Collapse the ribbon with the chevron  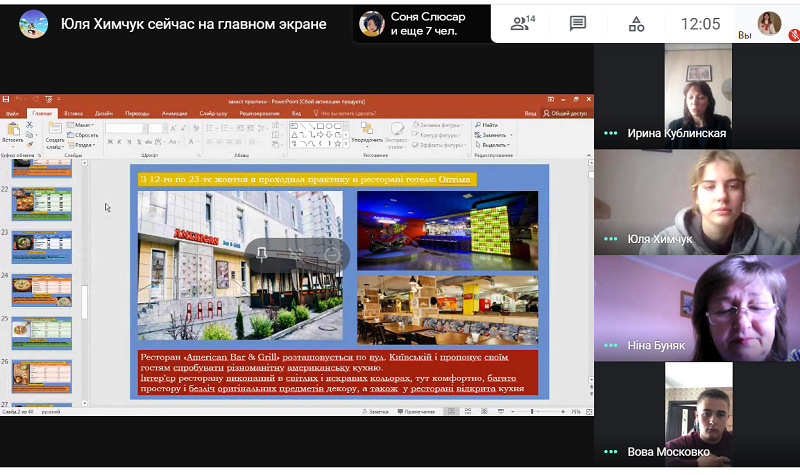point(589,155)
